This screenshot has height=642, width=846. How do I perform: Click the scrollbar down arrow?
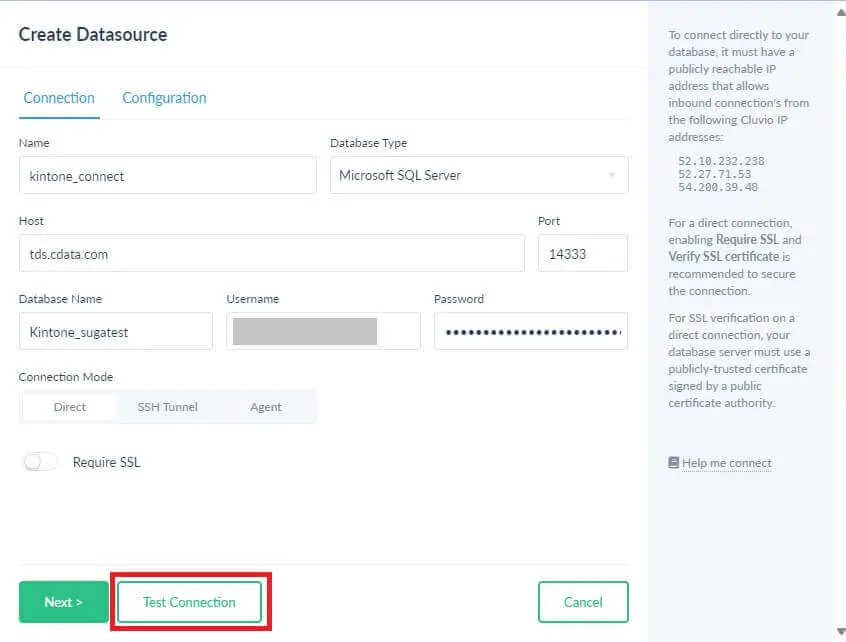pos(838,632)
